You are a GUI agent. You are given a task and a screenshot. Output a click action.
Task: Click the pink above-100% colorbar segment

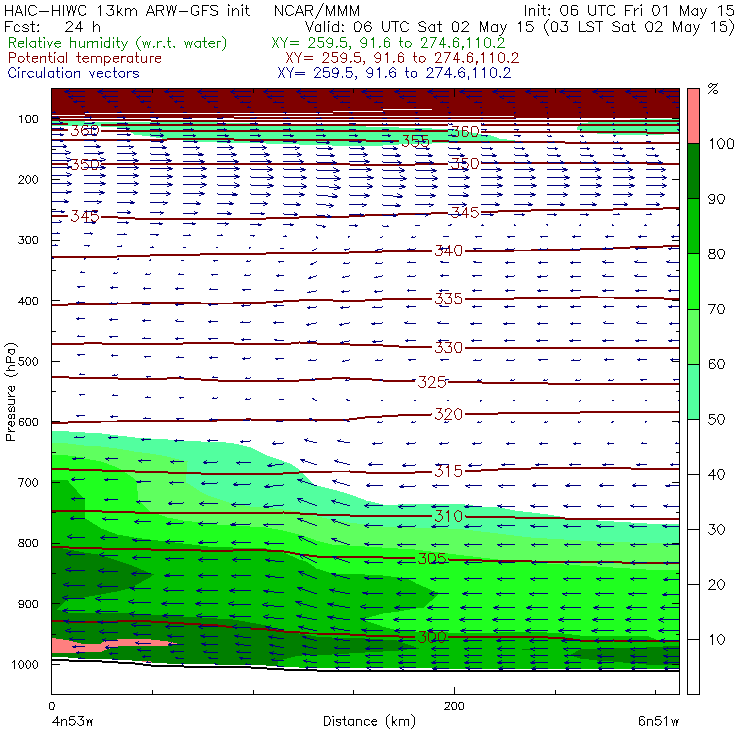[x=693, y=116]
